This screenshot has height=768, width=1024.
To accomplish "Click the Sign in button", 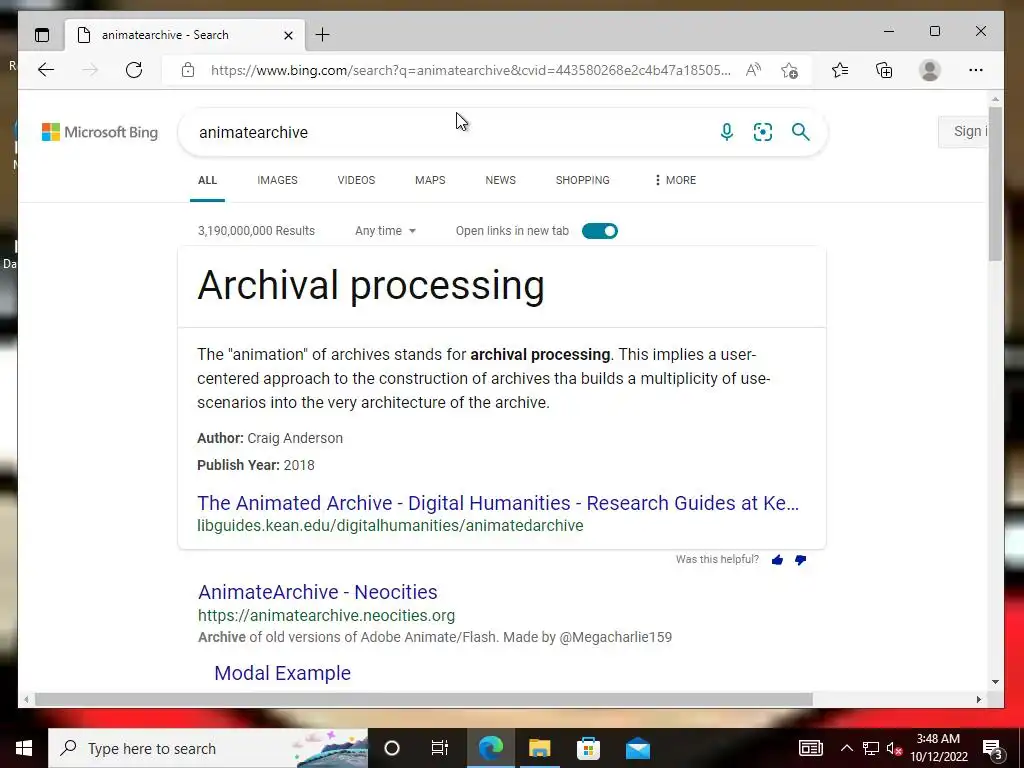I will pos(963,132).
